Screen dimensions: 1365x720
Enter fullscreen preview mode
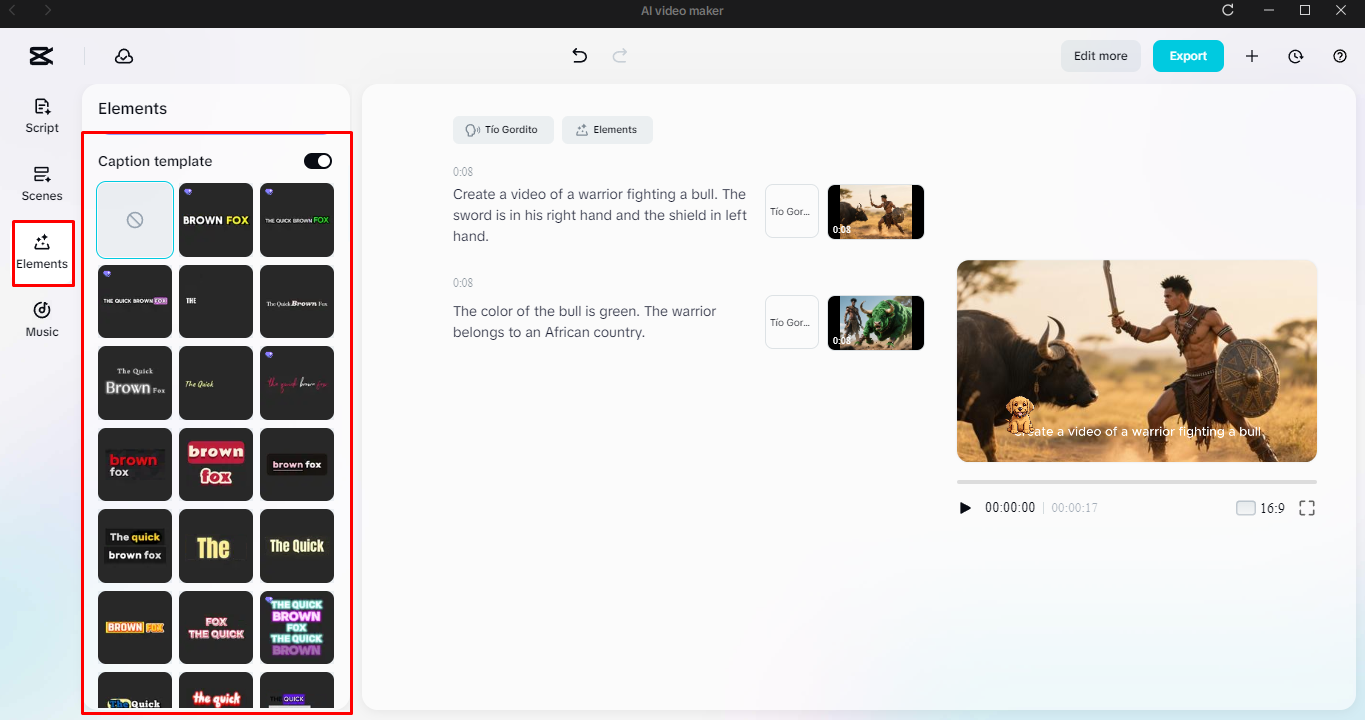click(x=1307, y=508)
